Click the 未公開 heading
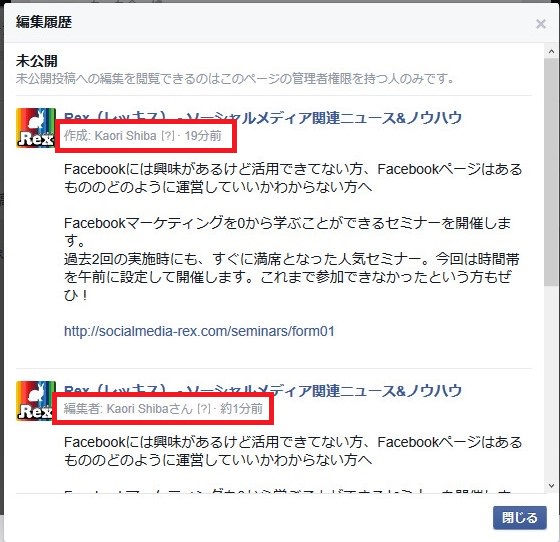 tap(36, 61)
